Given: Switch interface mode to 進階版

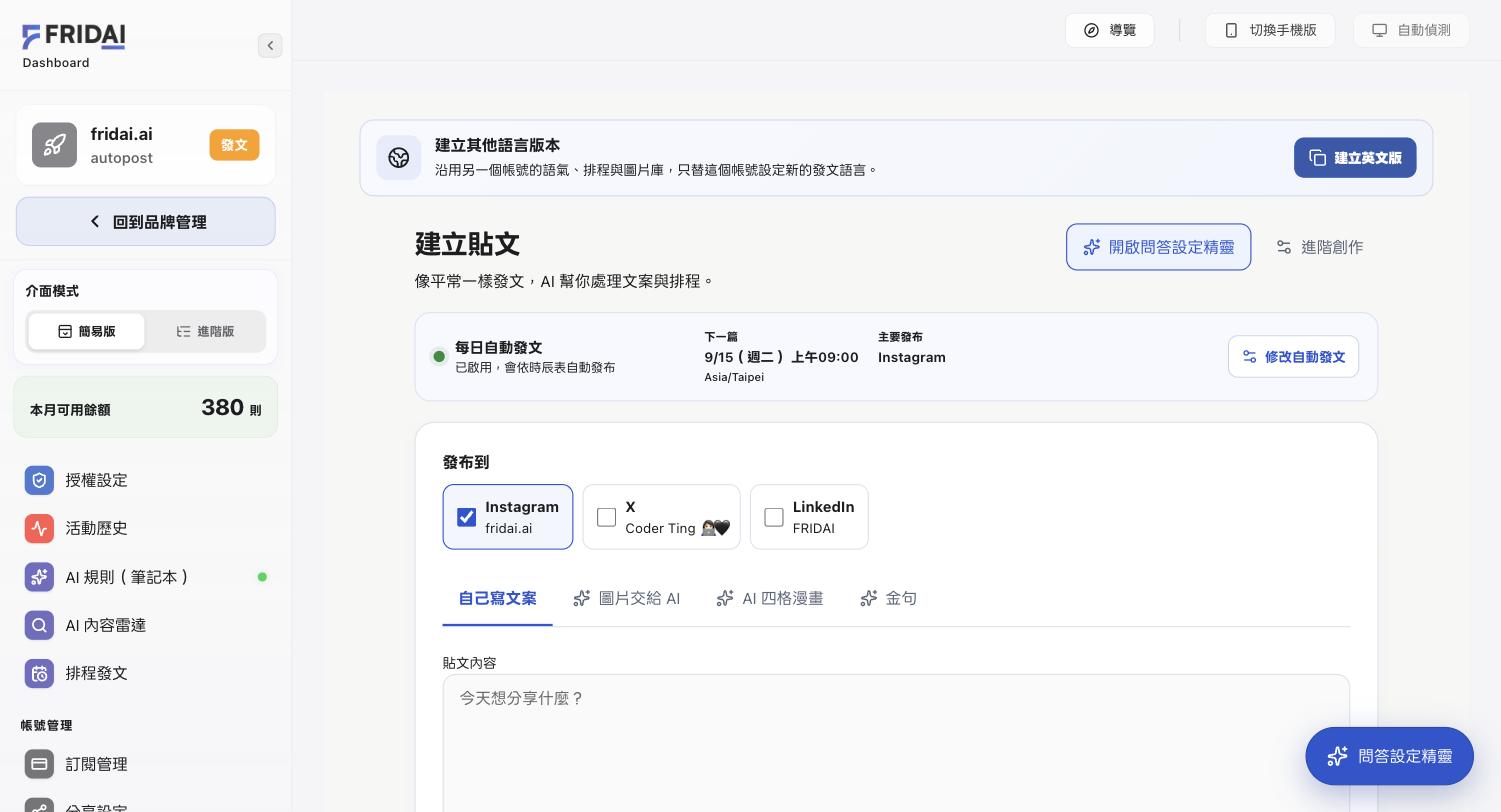Looking at the screenshot, I should tap(205, 331).
